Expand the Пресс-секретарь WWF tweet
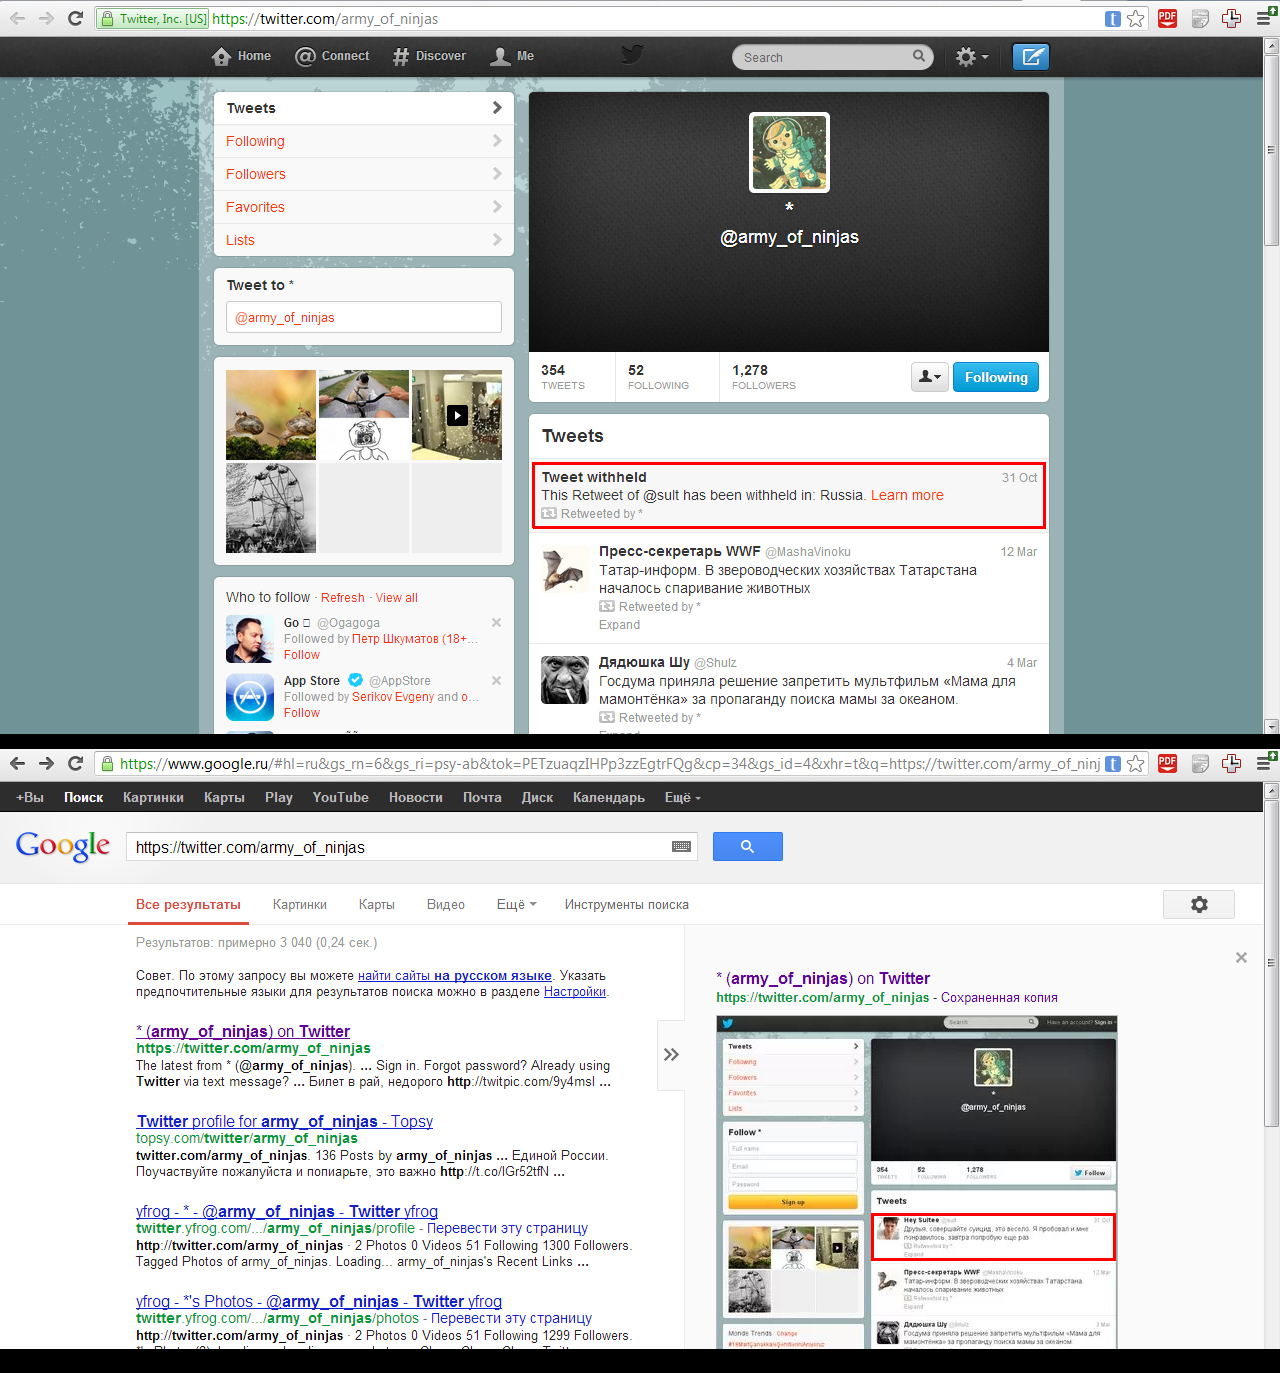This screenshot has width=1280, height=1373. pos(620,625)
